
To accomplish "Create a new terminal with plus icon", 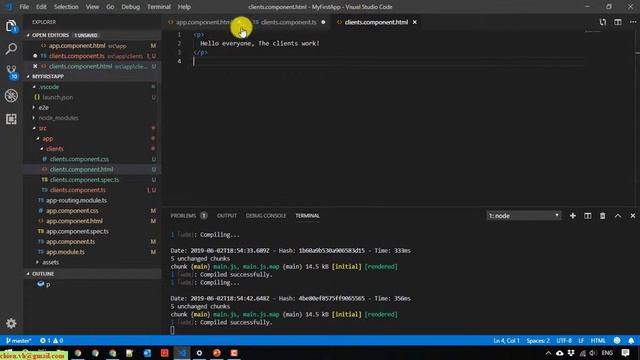I will pyautogui.click(x=573, y=216).
